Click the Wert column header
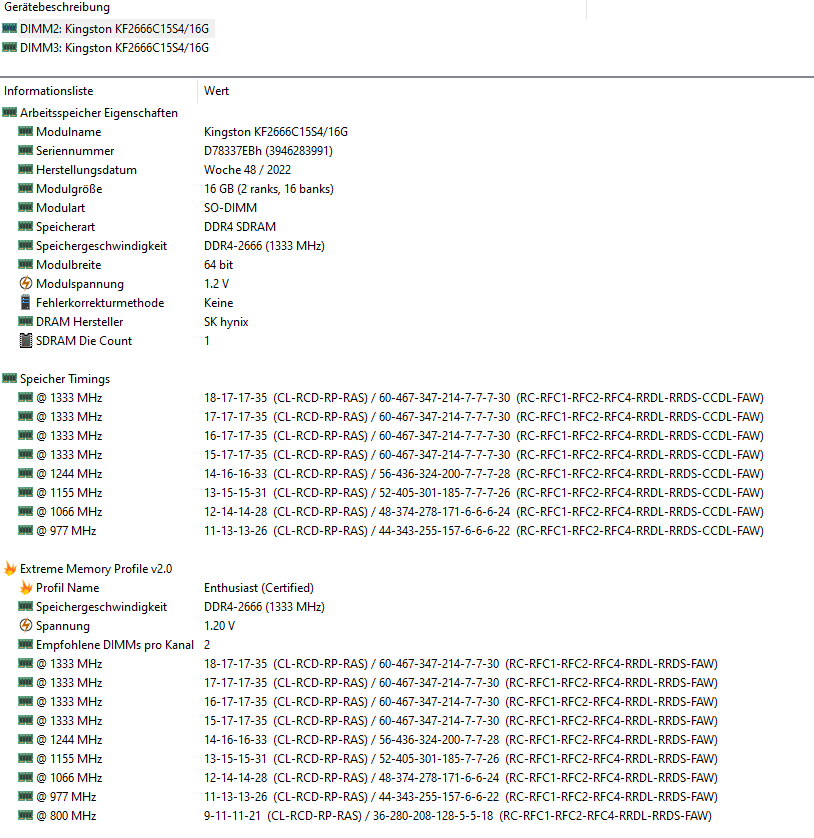This screenshot has width=814, height=838. click(x=216, y=91)
